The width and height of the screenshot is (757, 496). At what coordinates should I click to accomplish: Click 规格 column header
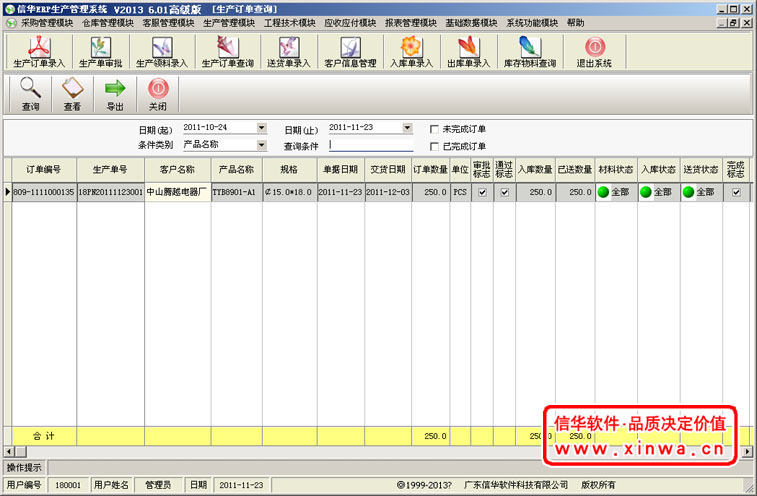(290, 170)
